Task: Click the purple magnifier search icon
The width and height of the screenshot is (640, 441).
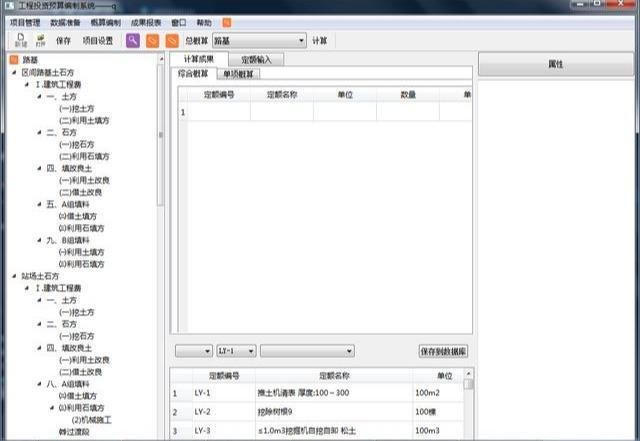Action: (x=133, y=40)
